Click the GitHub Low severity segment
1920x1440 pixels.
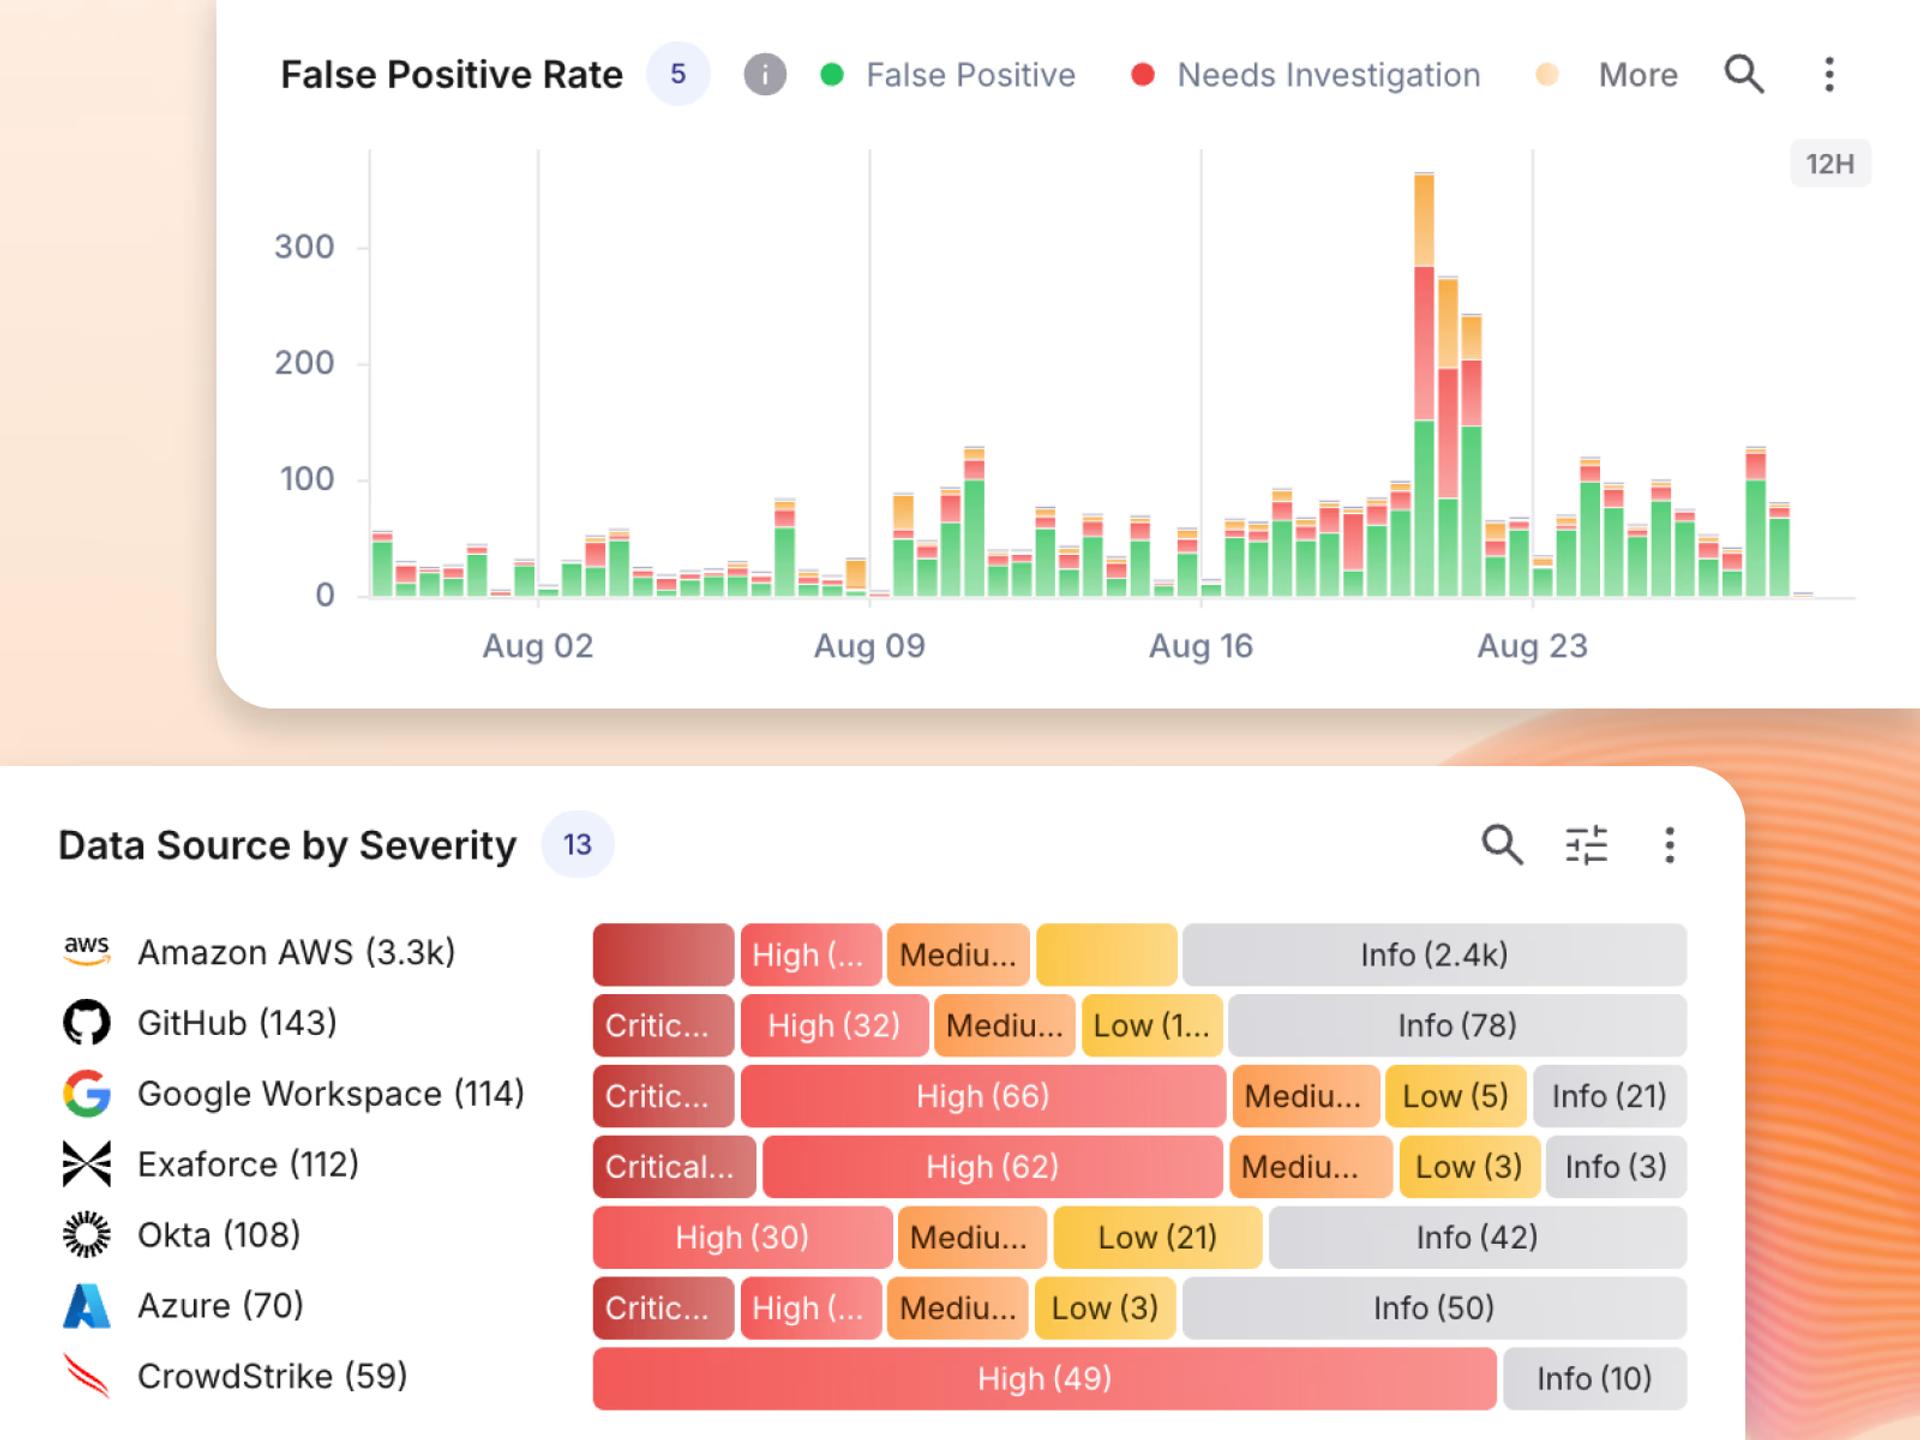tap(1152, 1025)
